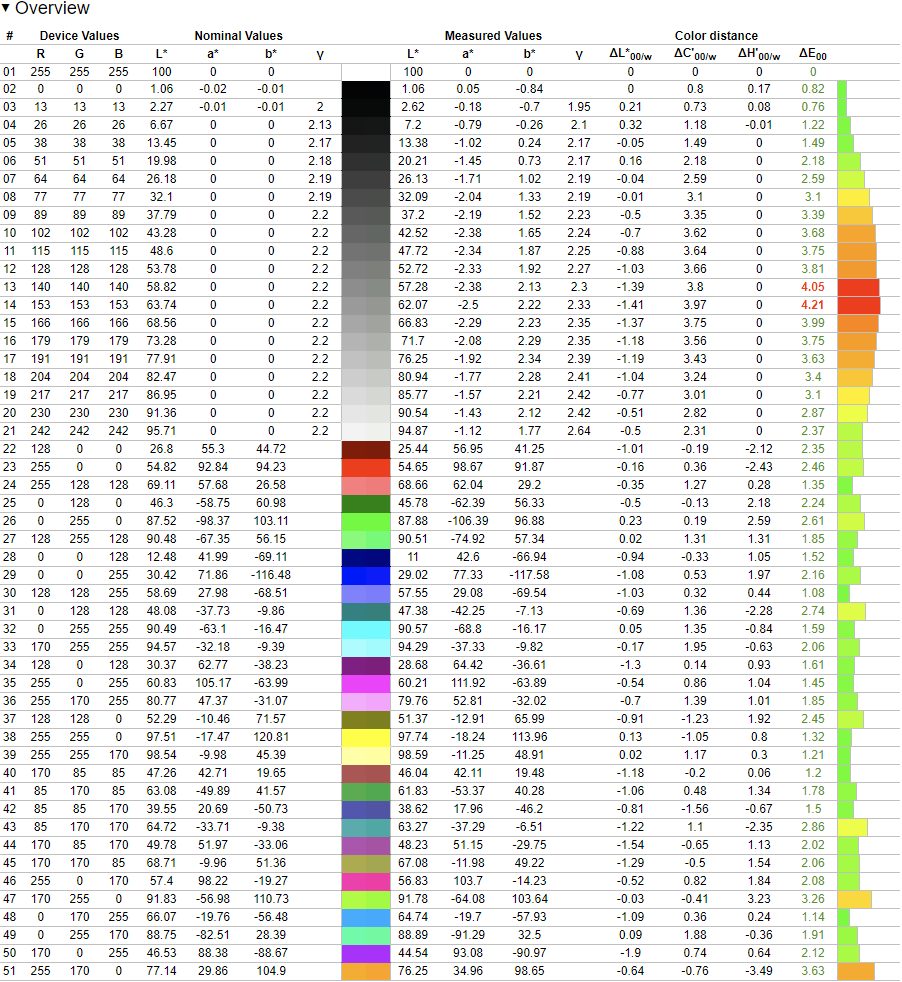Viewport: 902px width, 982px height.
Task: Select the # column header
Action: coord(10,36)
